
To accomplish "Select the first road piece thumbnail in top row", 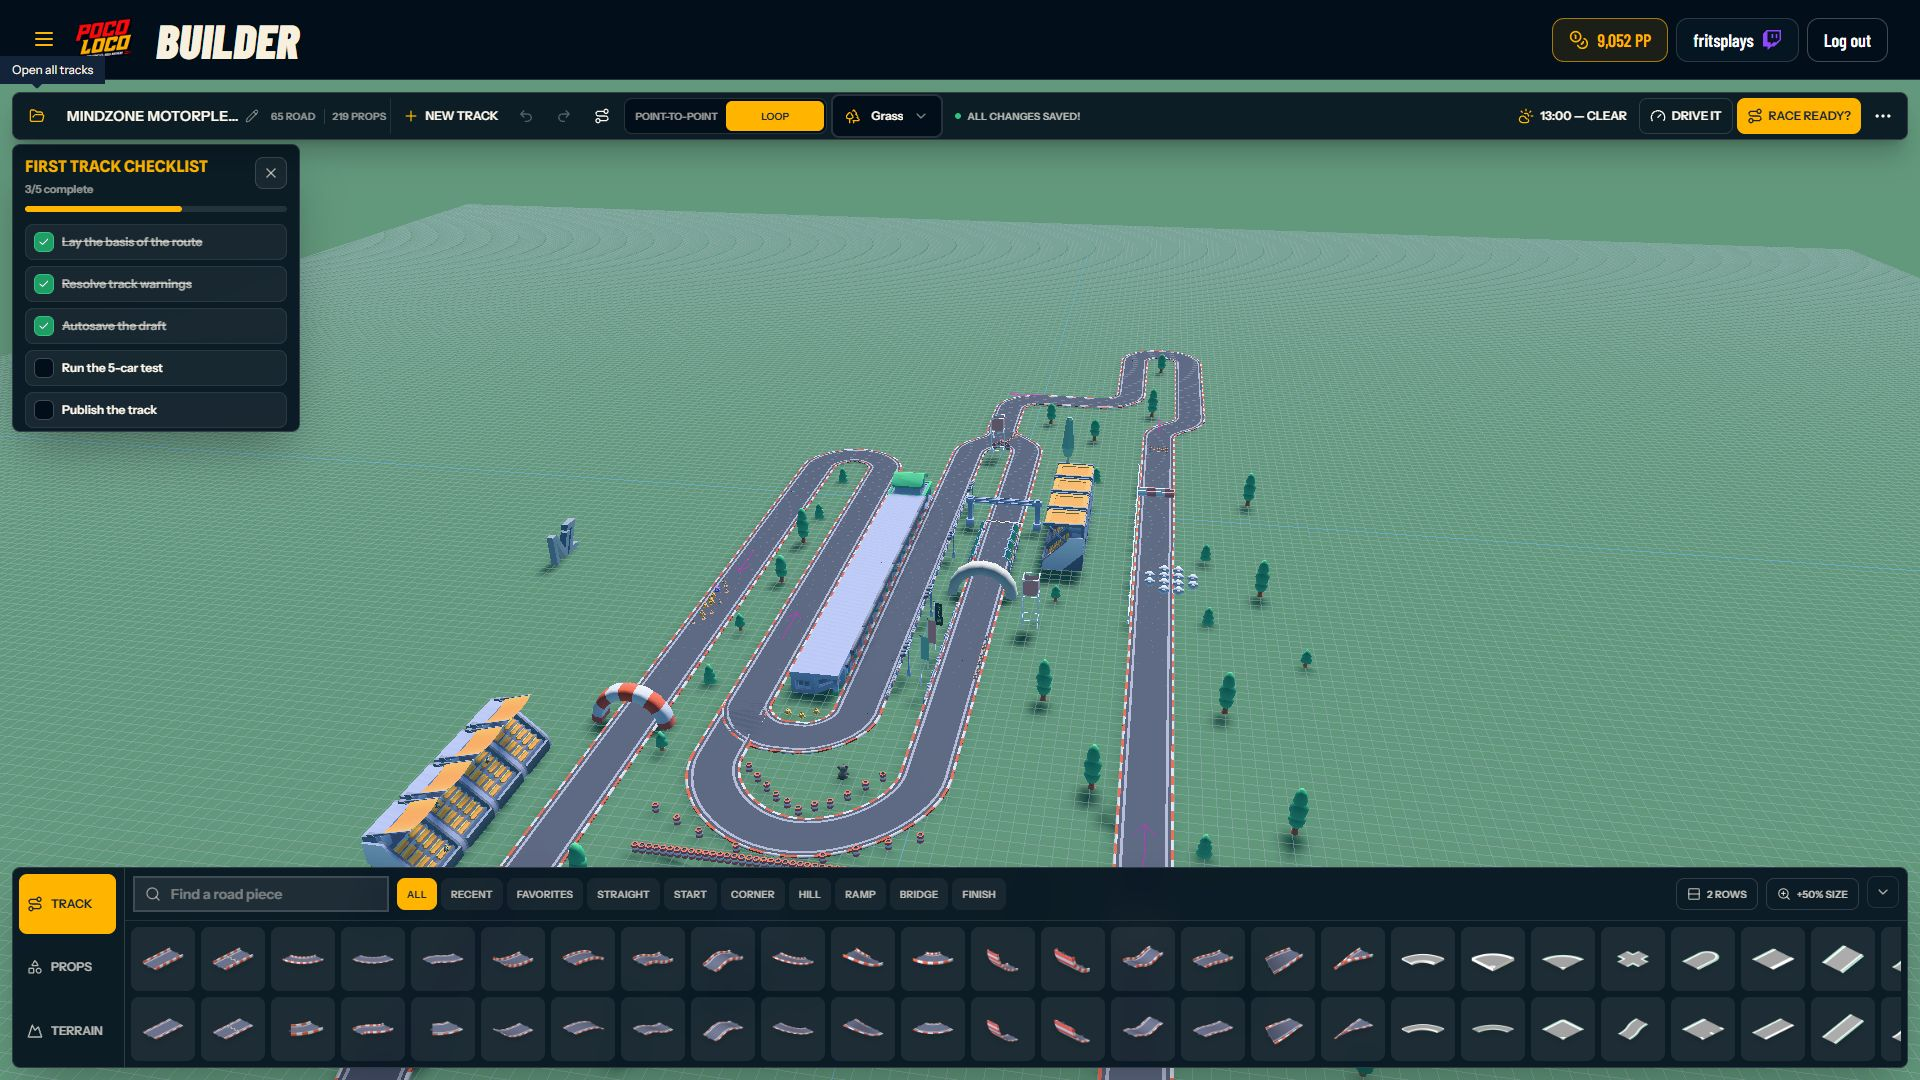I will click(163, 959).
